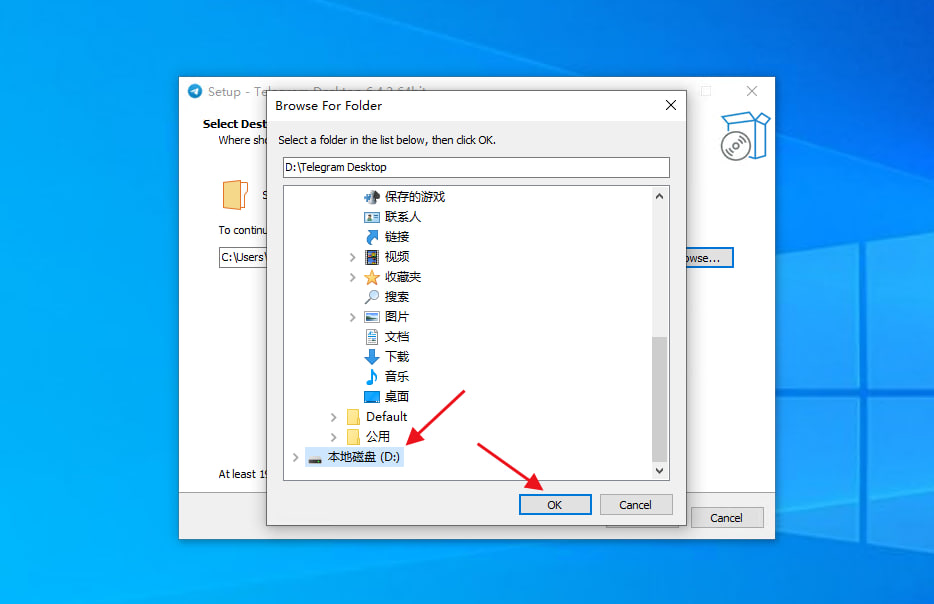Expand the 公用 folder node

pyautogui.click(x=334, y=437)
